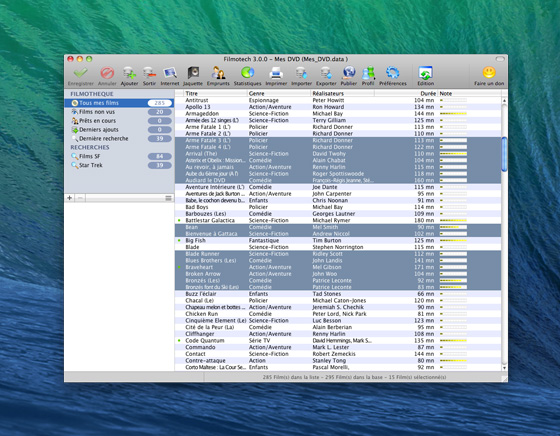Open Préférences gear icon
This screenshot has height=436, width=560.
(392, 73)
